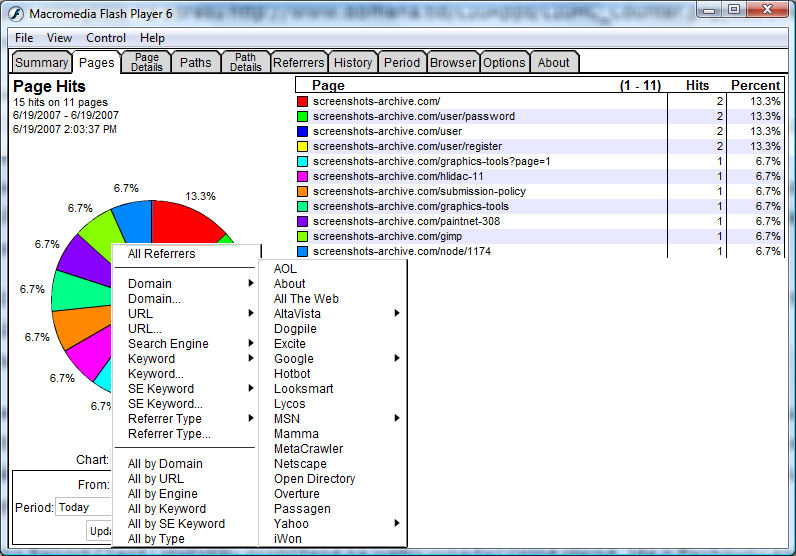Select All by Domain option

[x=165, y=464]
